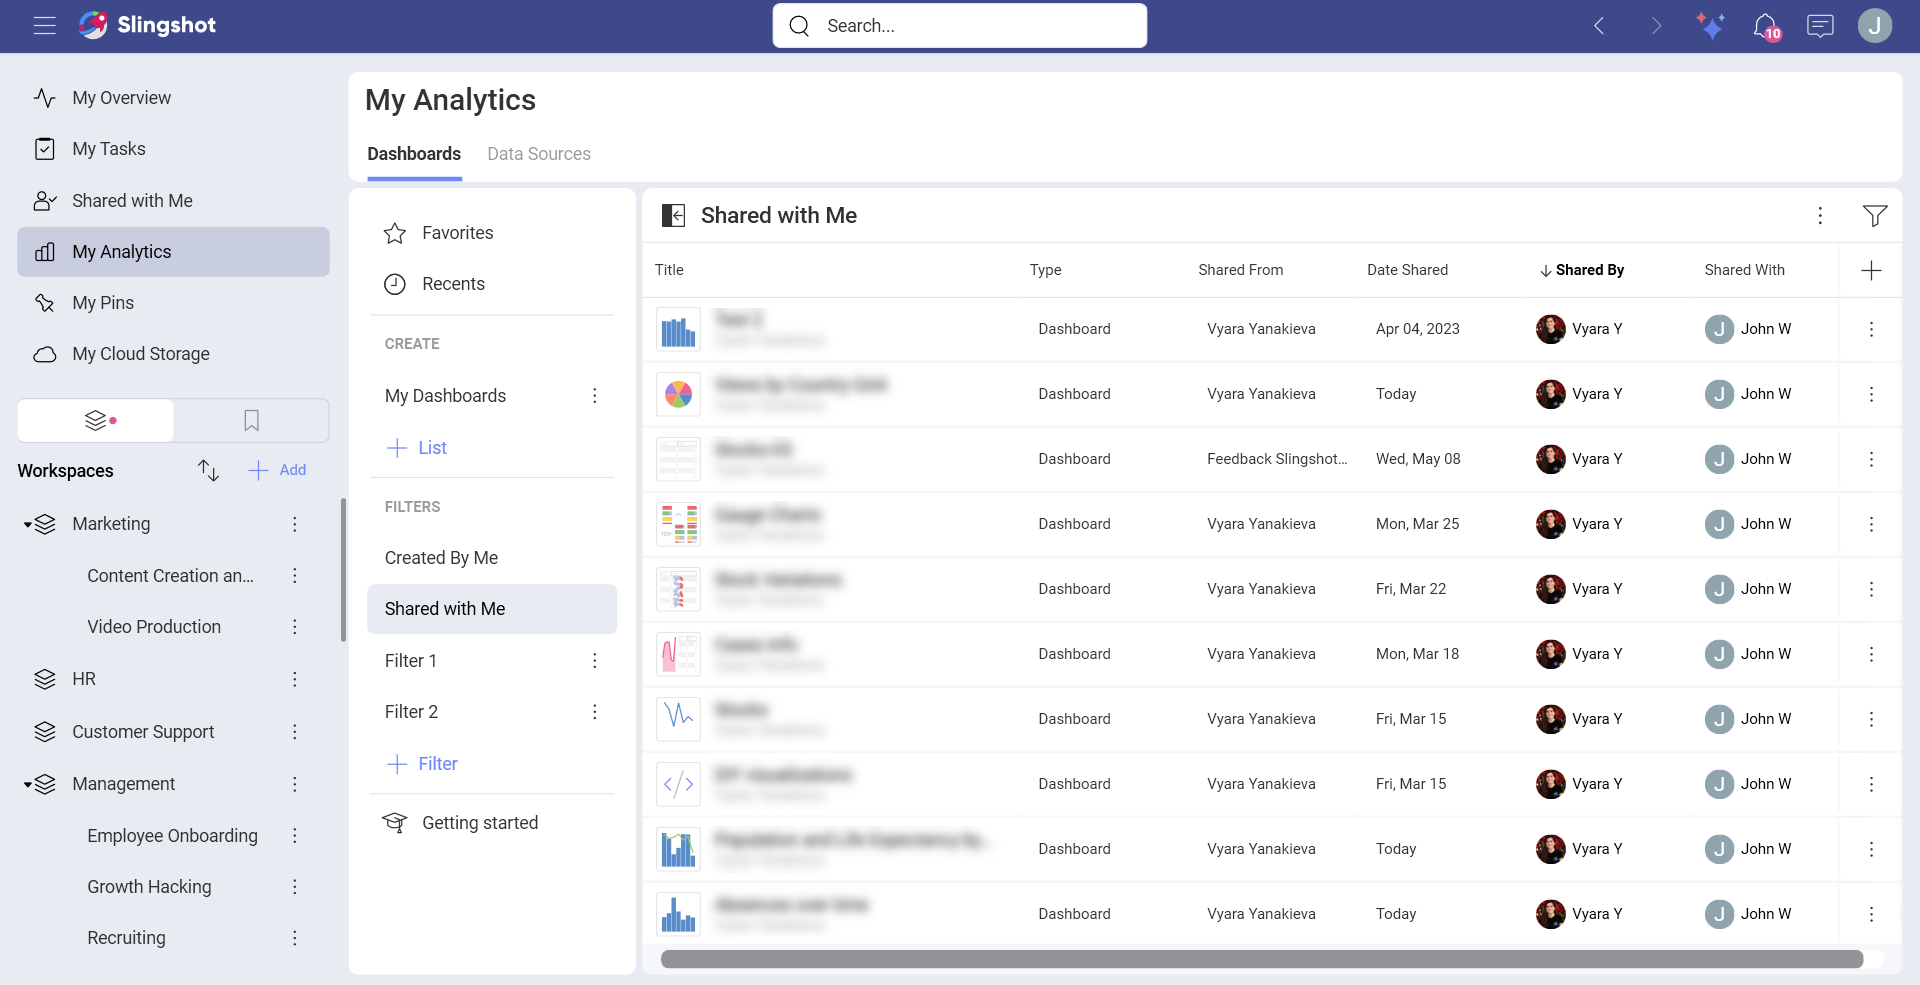Open row options for Mon, Mar 25 dashboard
Screen dimensions: 1920x985
click(1871, 525)
